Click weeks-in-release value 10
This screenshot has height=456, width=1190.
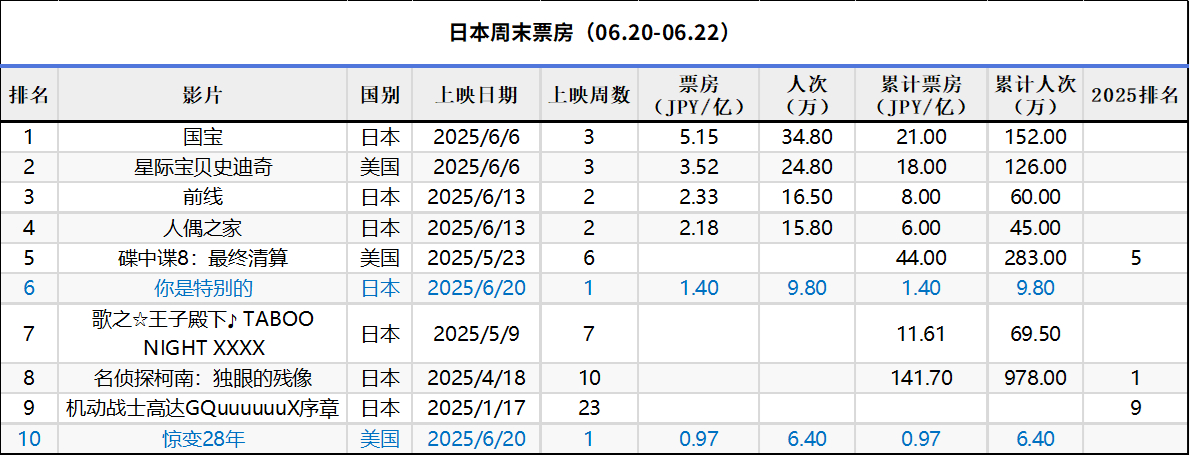click(x=590, y=378)
